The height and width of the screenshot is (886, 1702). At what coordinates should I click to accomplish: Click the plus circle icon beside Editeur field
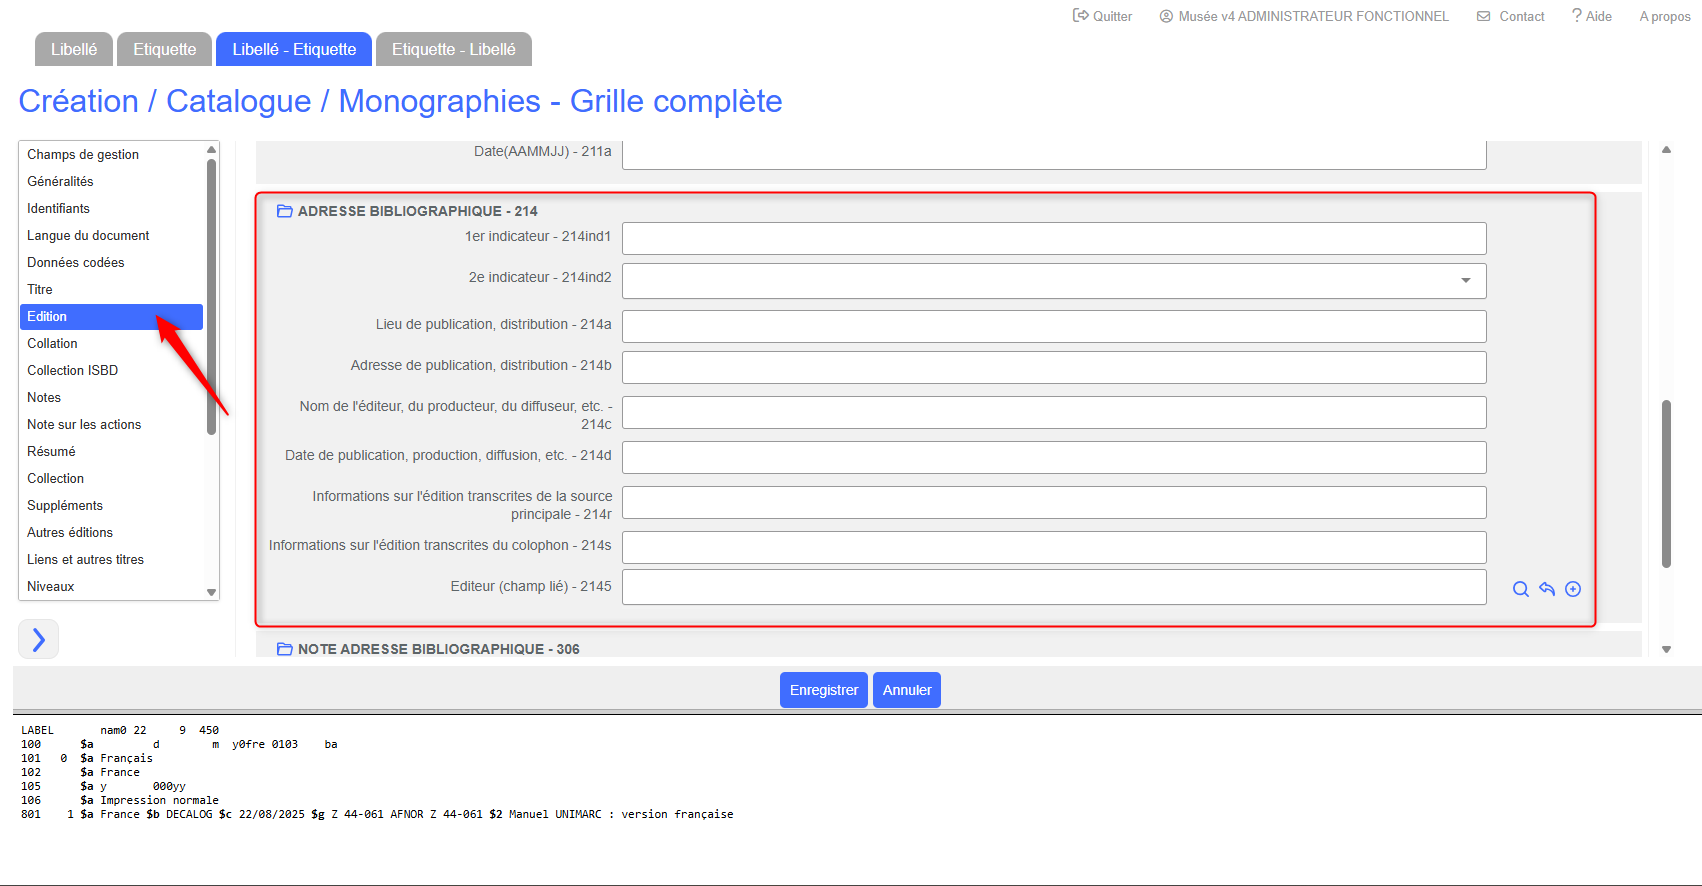coord(1573,589)
